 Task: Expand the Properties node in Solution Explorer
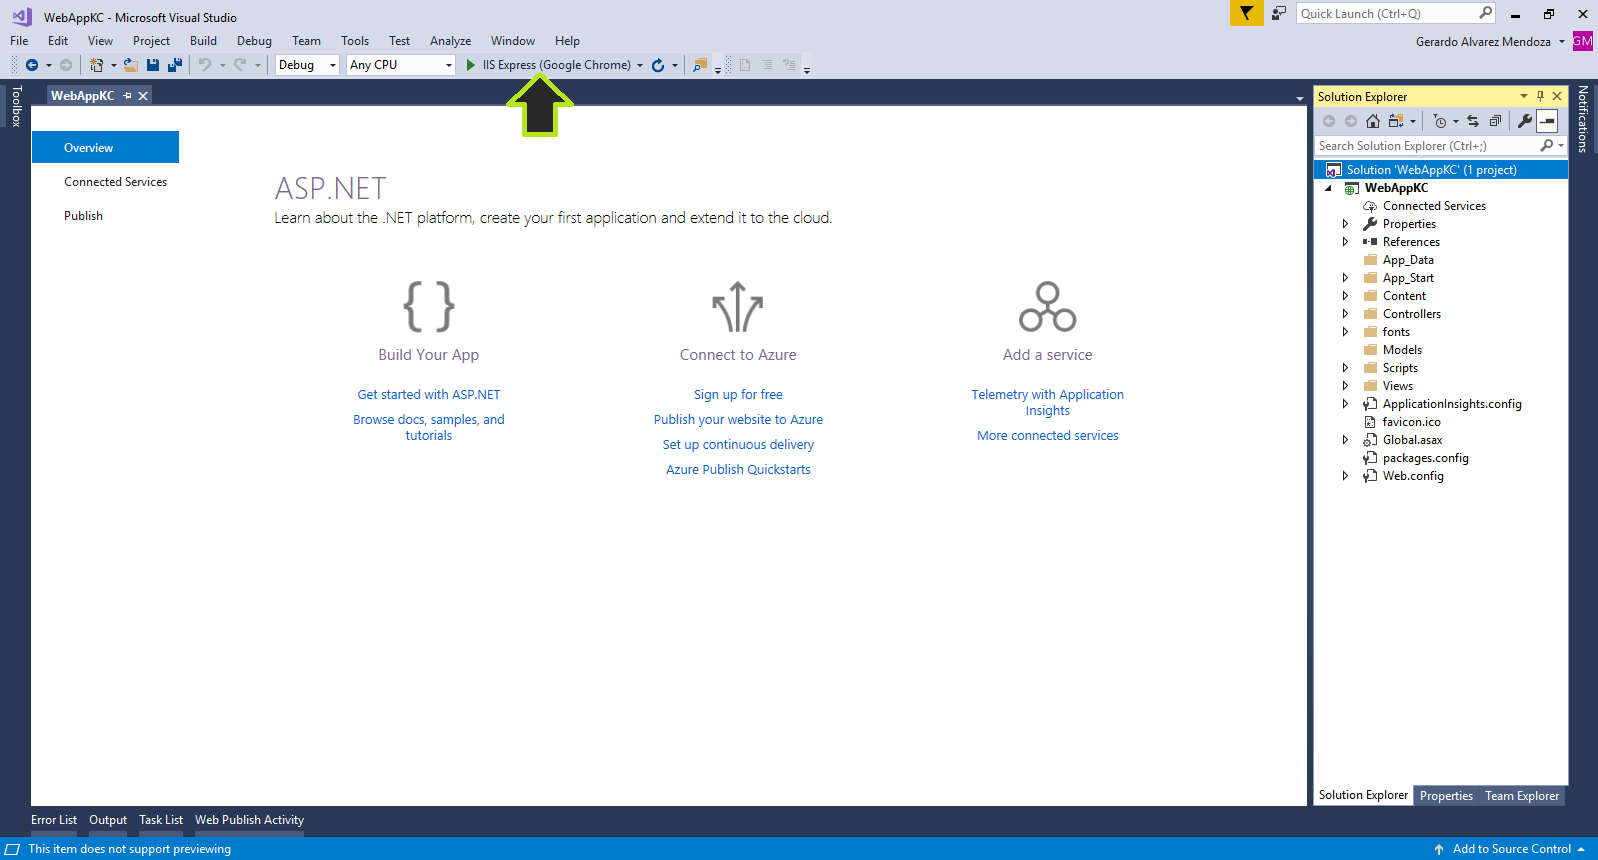coord(1345,224)
